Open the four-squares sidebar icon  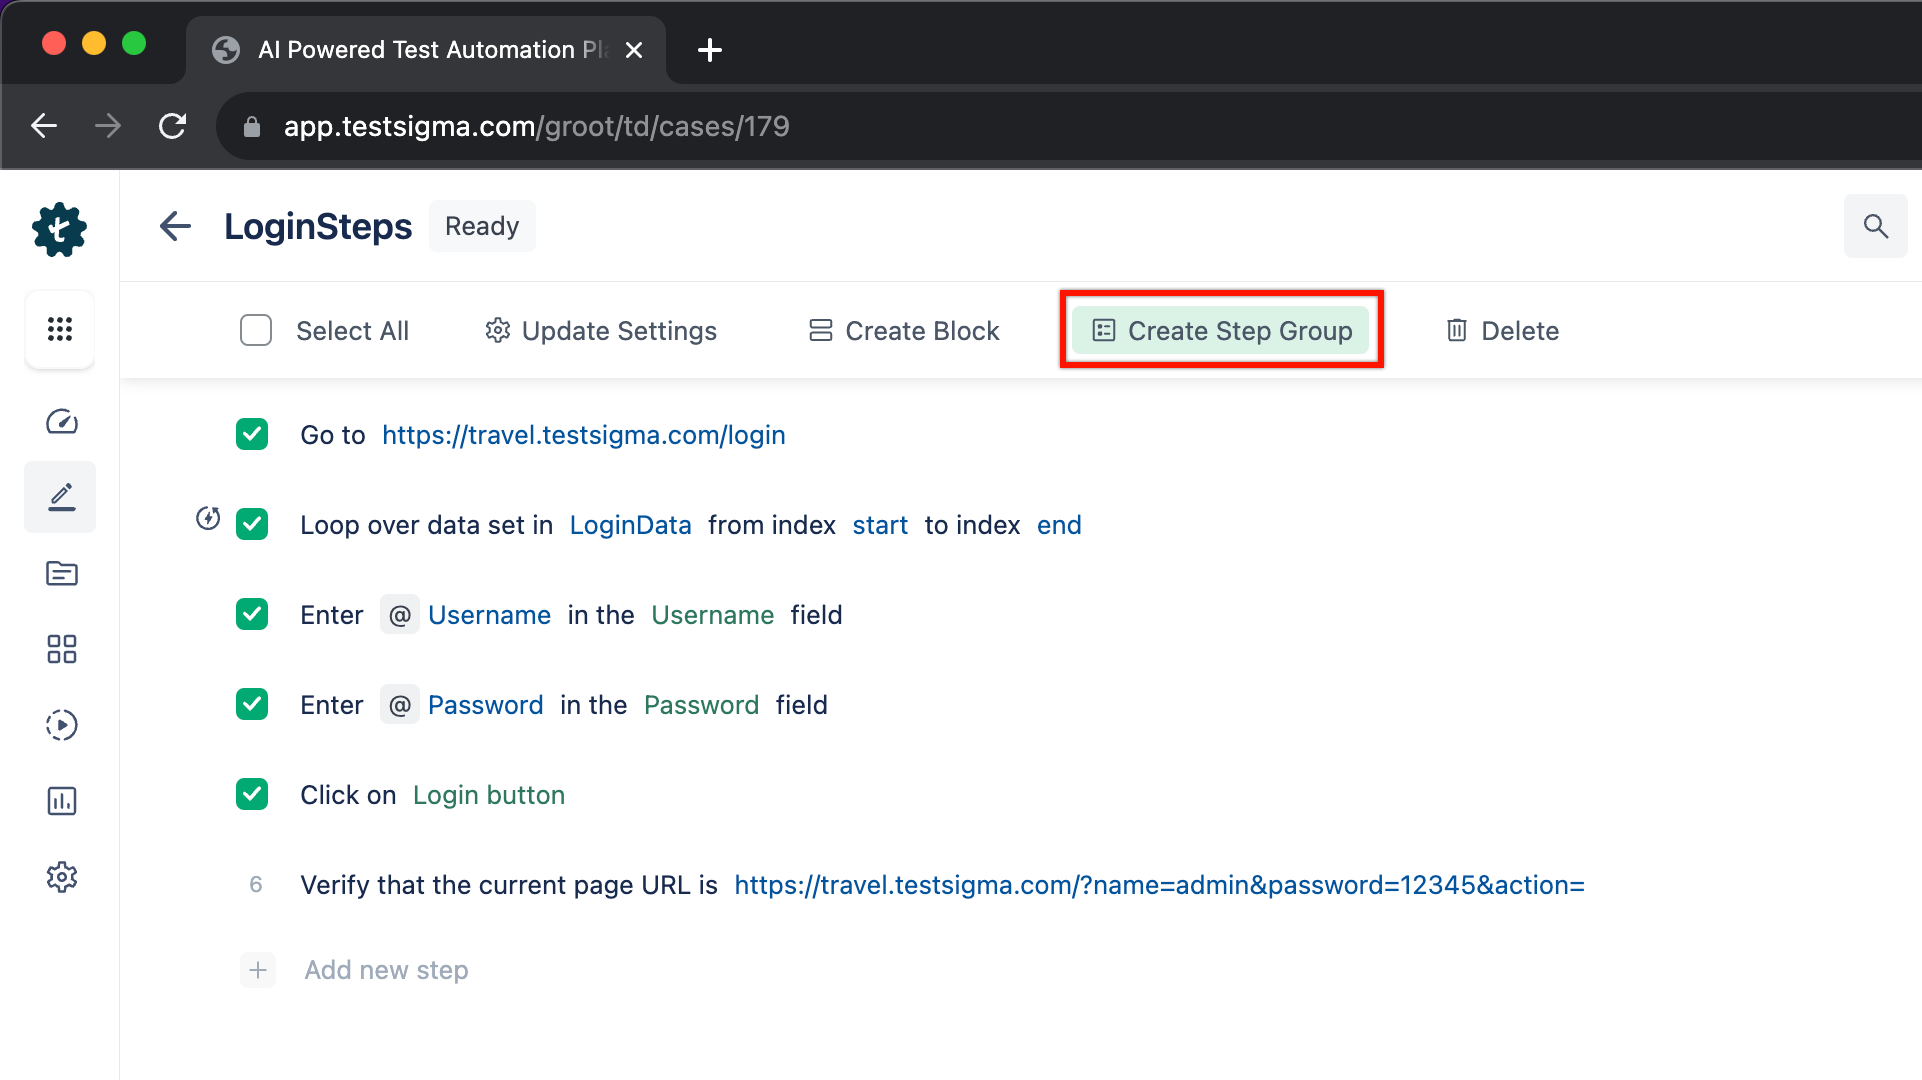pyautogui.click(x=62, y=649)
